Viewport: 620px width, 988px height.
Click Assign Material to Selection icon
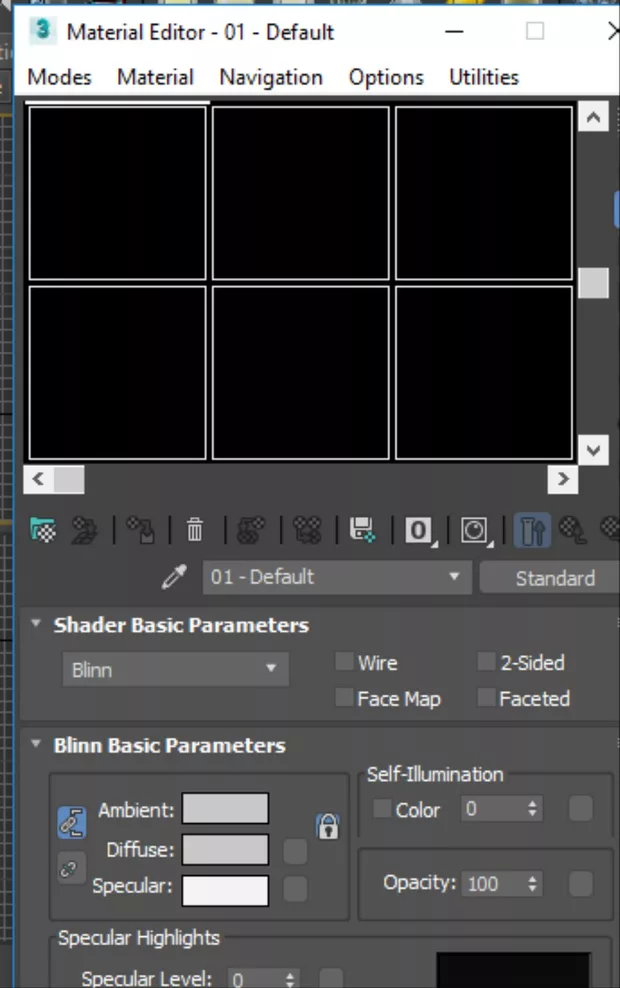pos(139,529)
